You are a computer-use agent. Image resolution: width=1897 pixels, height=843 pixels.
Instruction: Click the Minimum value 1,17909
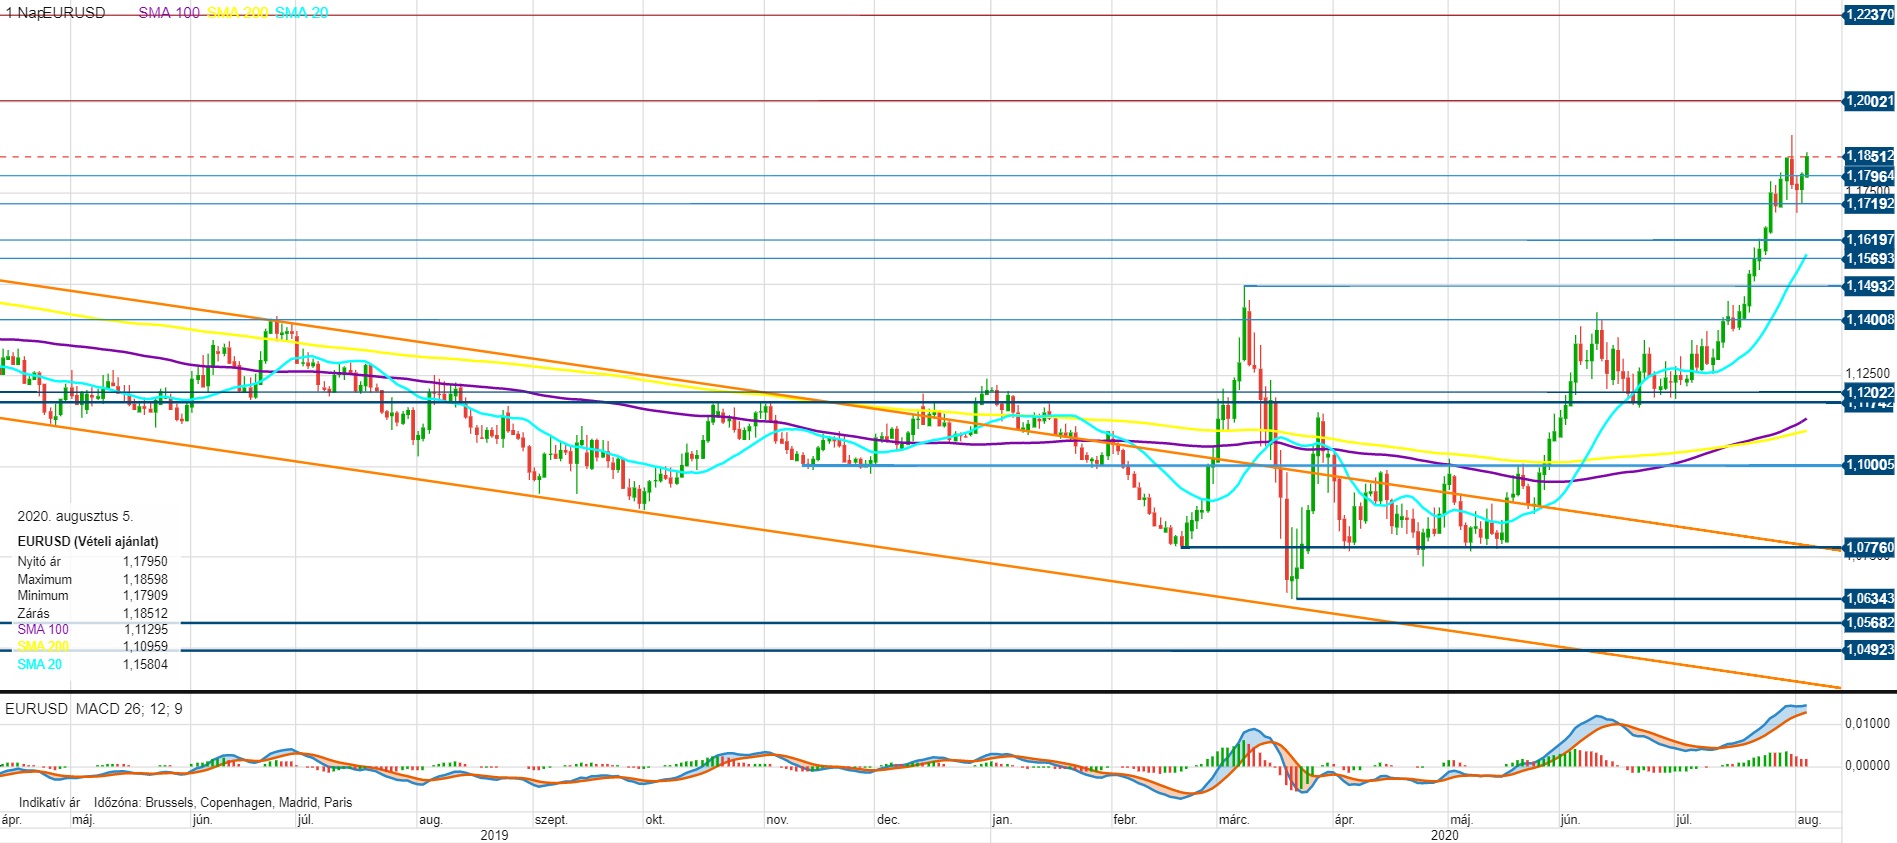[146, 595]
